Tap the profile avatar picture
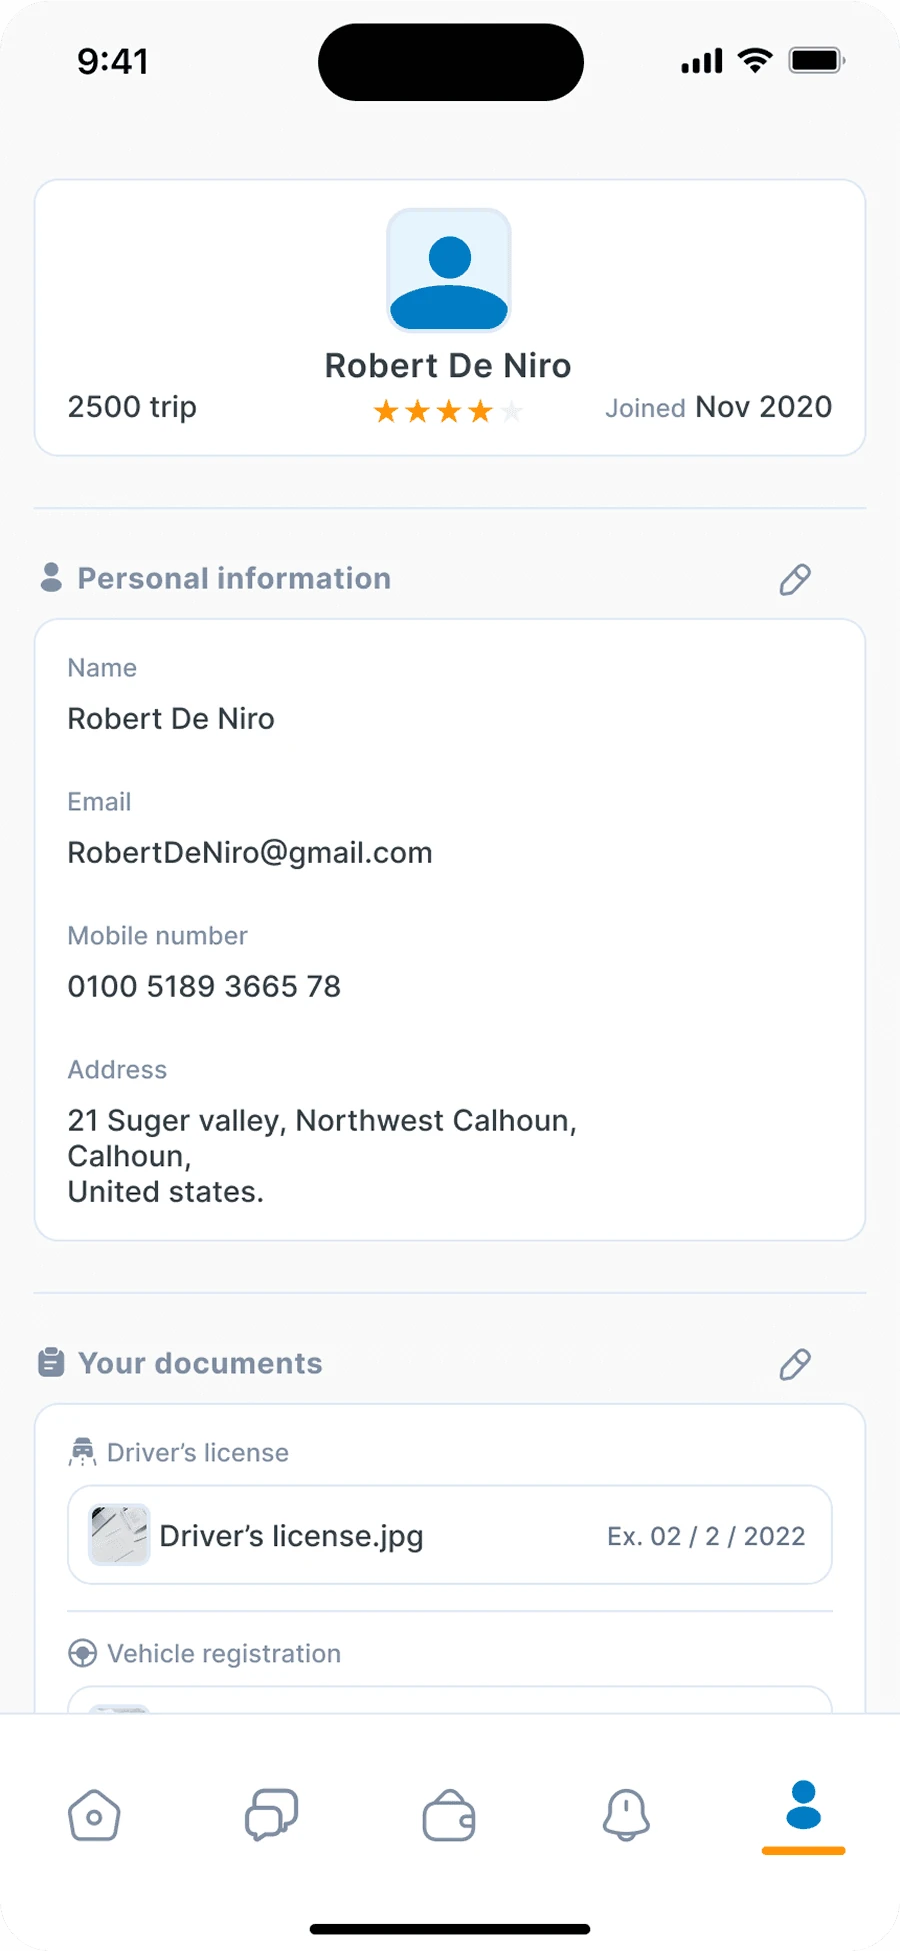Screen dimensions: 900x1951 [449, 270]
